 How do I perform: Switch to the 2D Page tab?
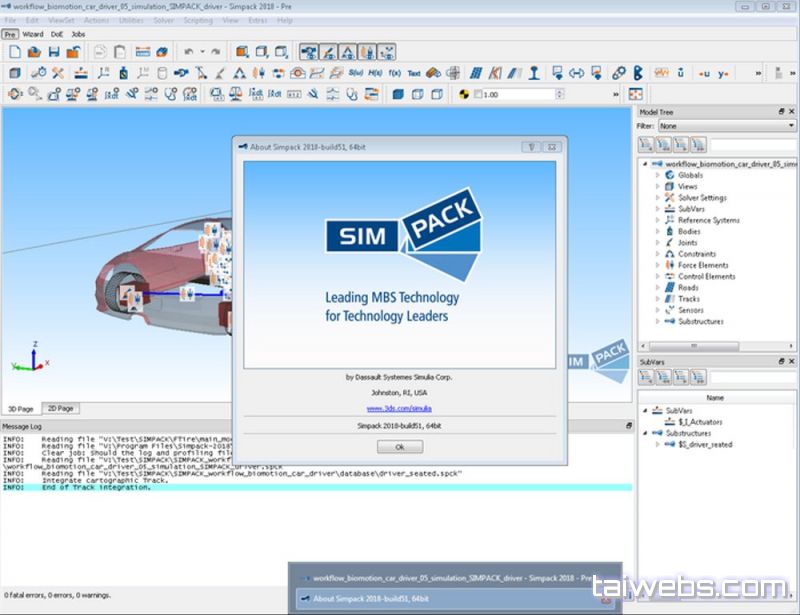(62, 409)
